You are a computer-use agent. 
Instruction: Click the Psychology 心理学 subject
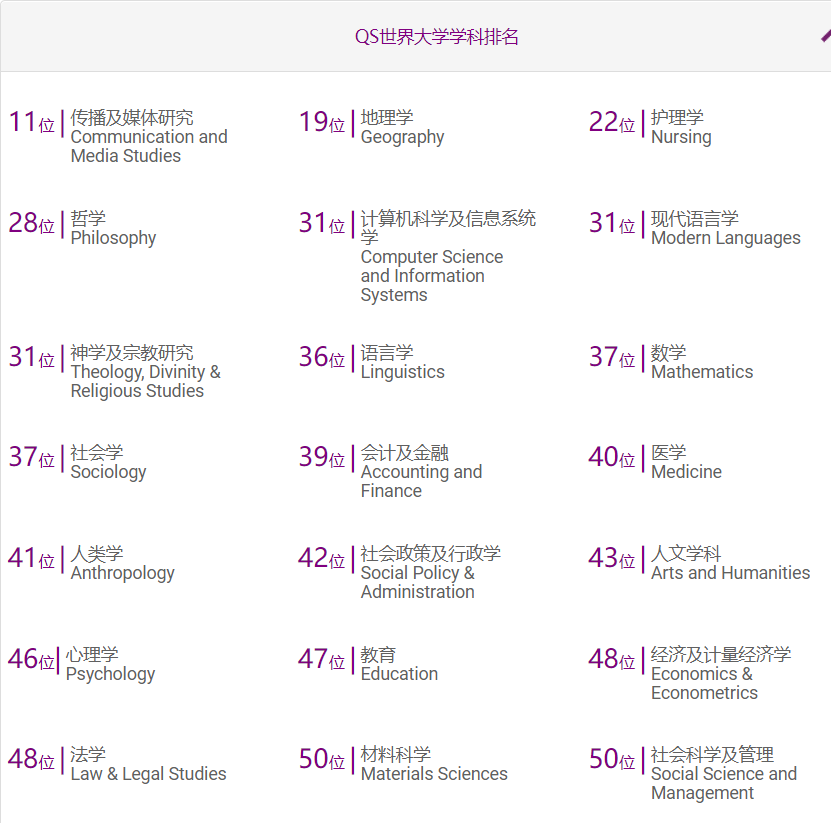(x=110, y=665)
